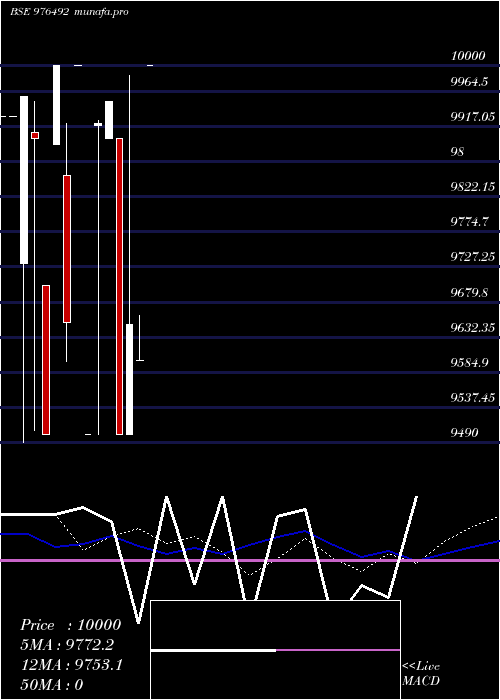The height and width of the screenshot is (700, 500).
Task: Click the 'BSE 976492 munafa.pro' title text
Action: pyautogui.click(x=69, y=12)
